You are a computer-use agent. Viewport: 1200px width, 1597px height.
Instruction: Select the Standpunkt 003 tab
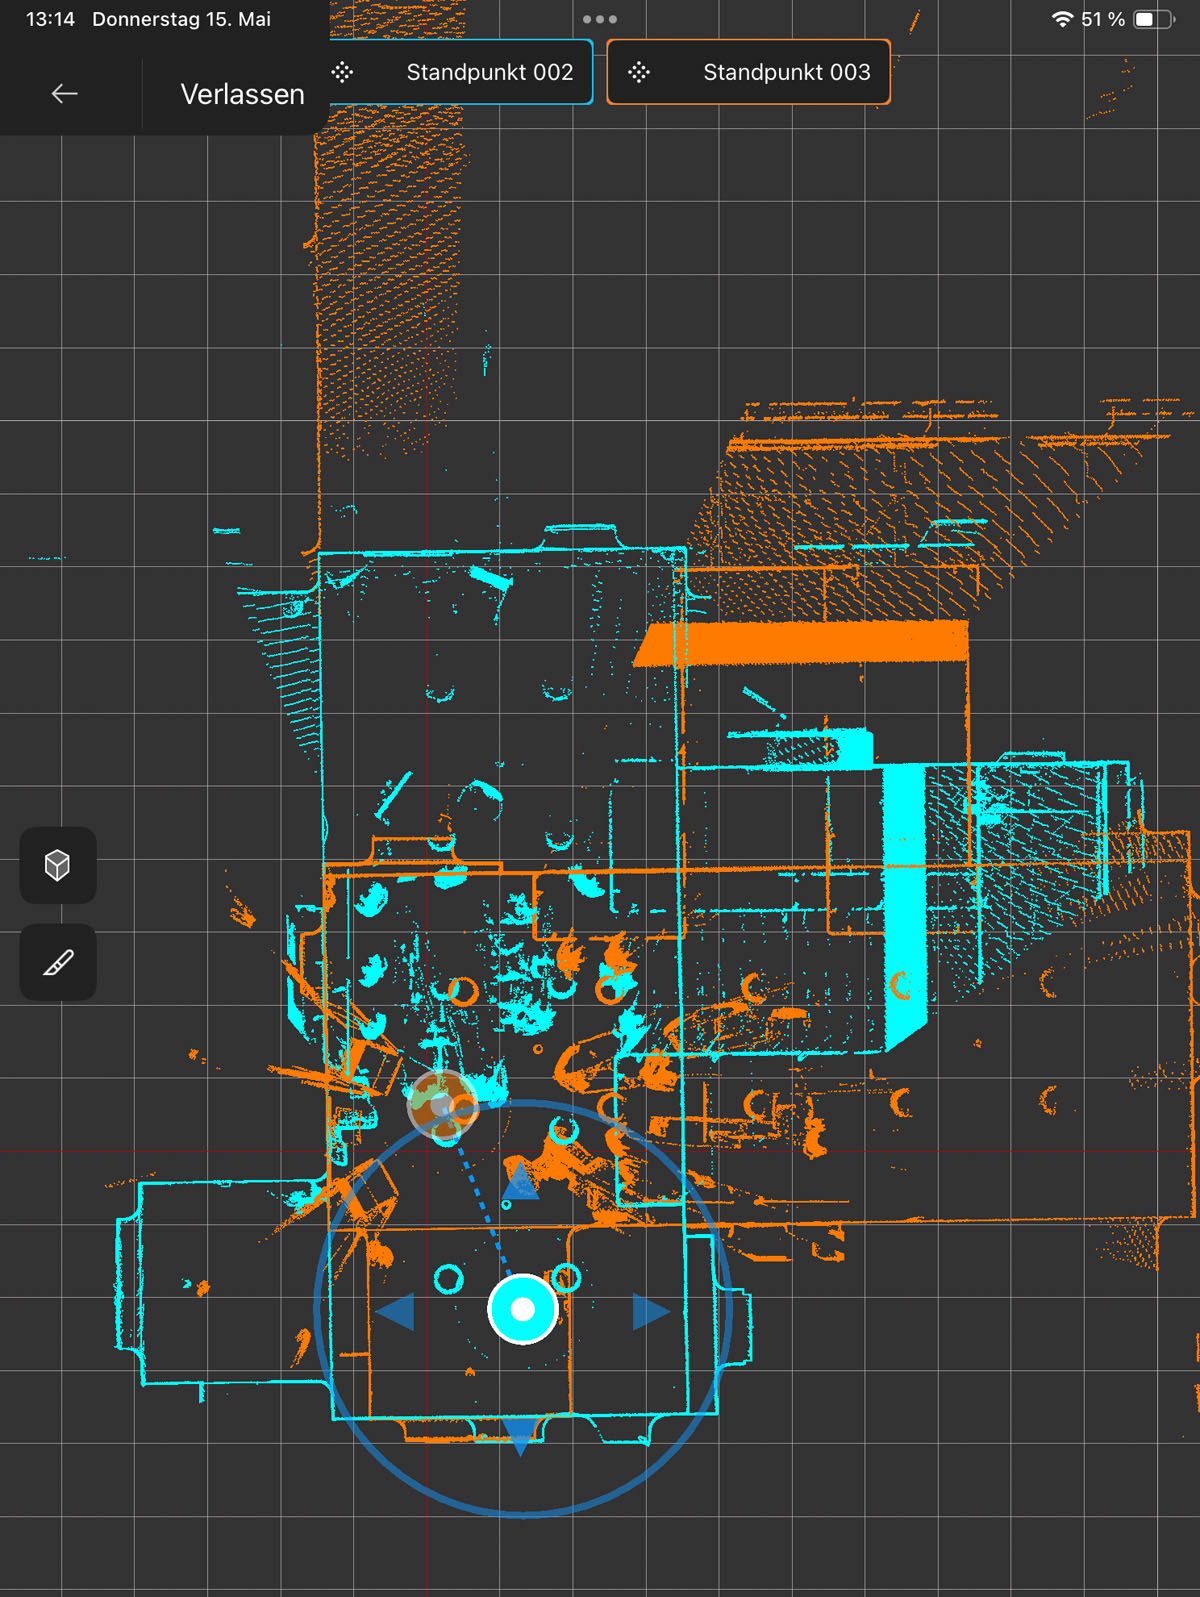point(748,72)
